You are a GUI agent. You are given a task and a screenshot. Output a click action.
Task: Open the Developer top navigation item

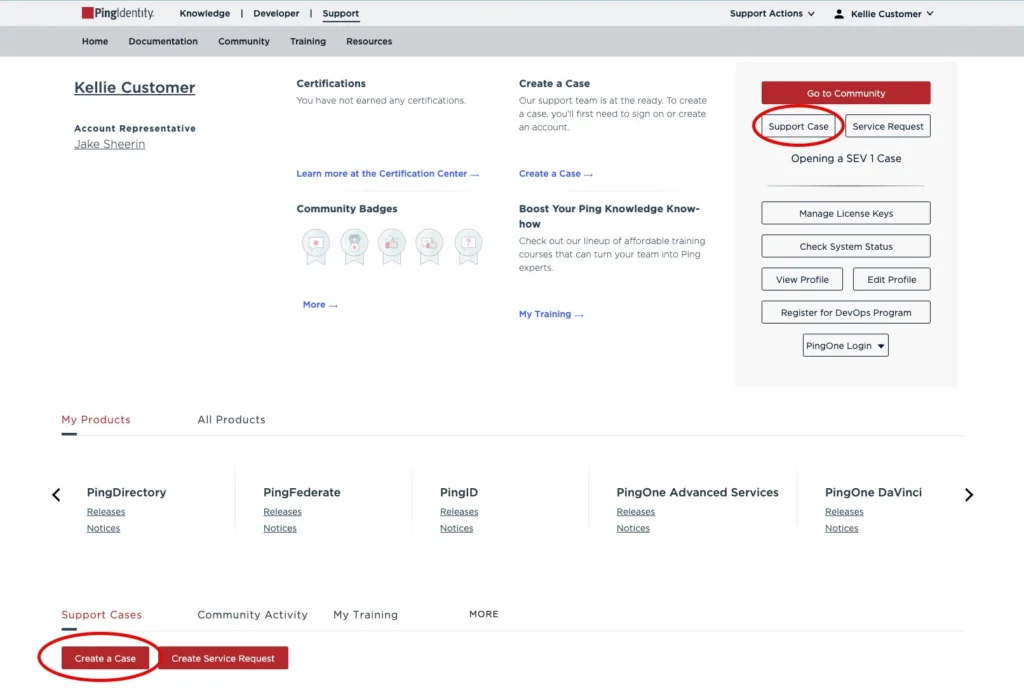[276, 13]
